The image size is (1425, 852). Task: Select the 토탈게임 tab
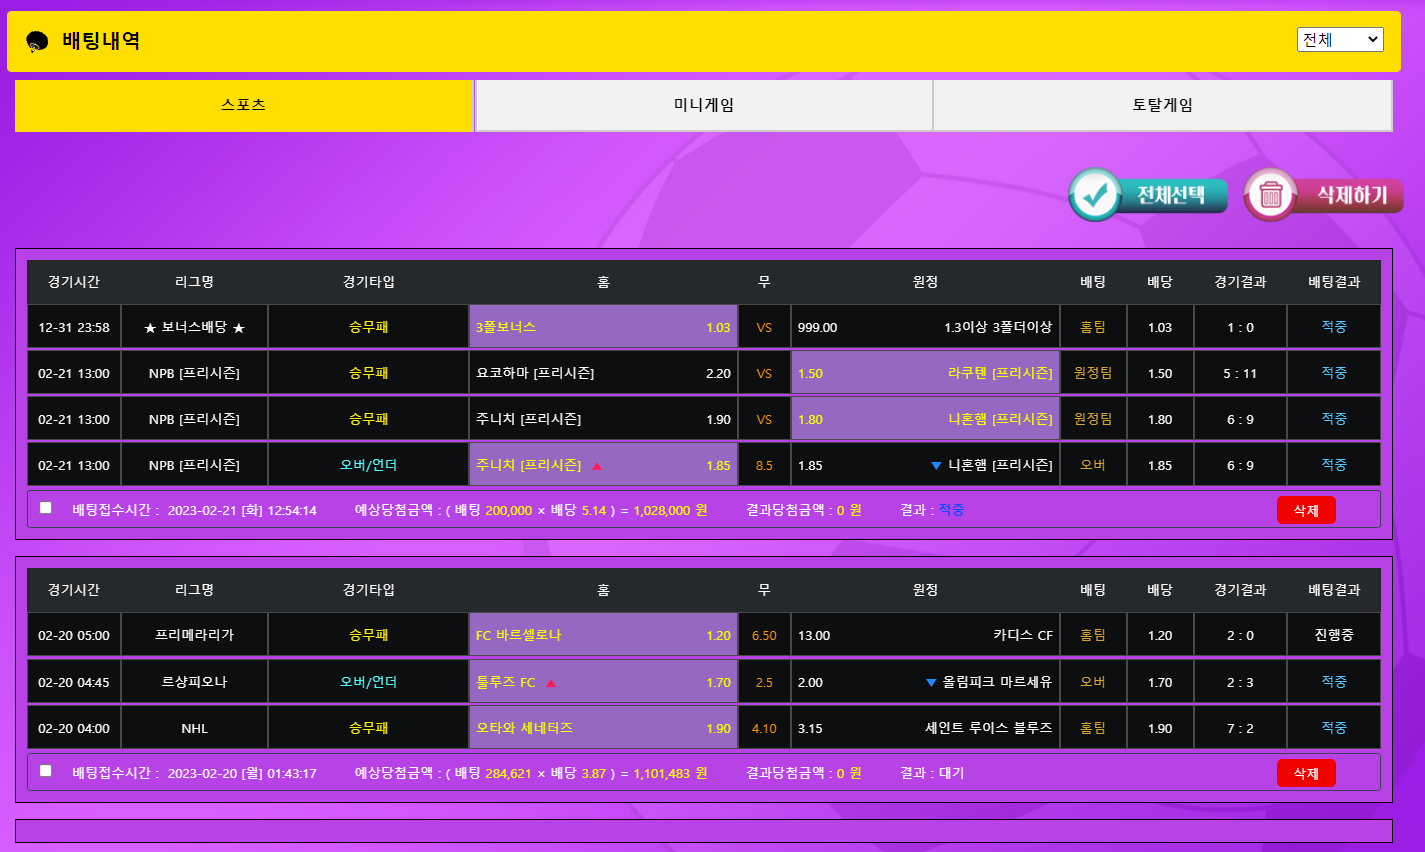pyautogui.click(x=1162, y=106)
